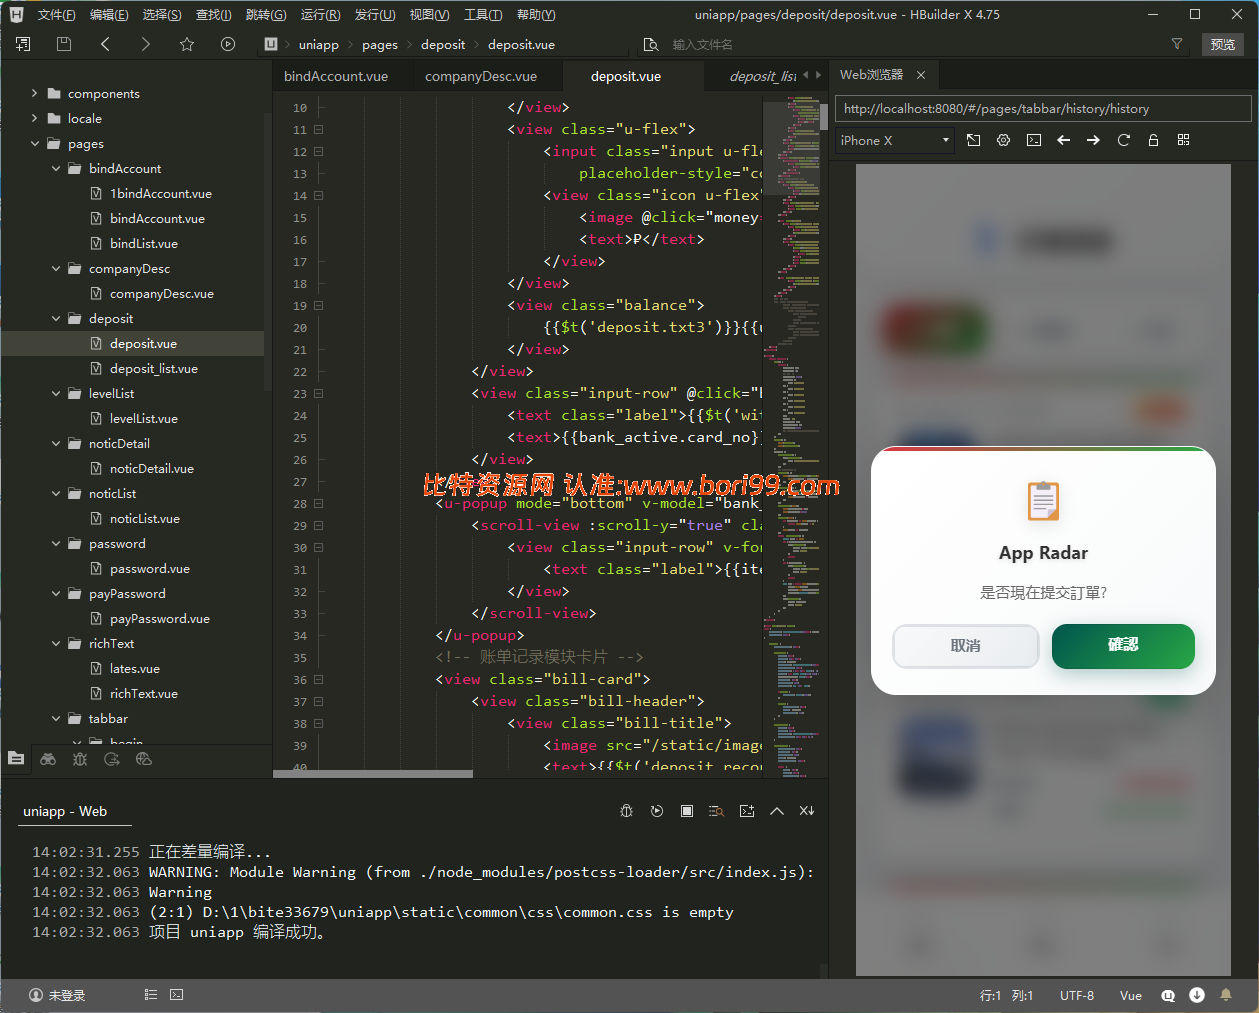Viewport: 1259px width, 1013px height.
Task: Close the Web浏览器 tab
Action: point(921,75)
